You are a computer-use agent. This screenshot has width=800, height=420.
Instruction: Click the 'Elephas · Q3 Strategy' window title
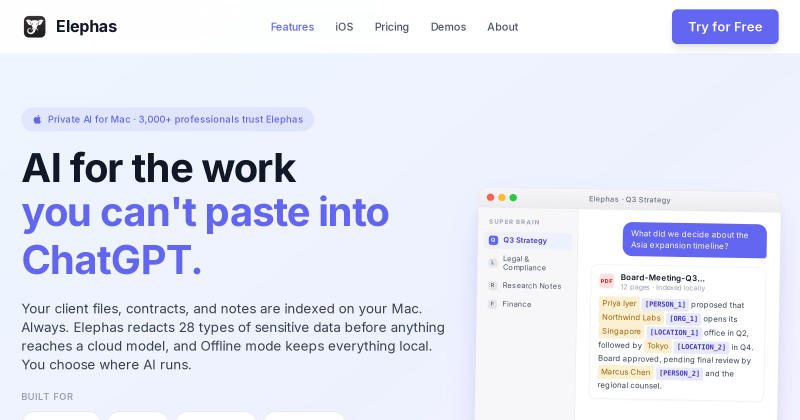coord(630,200)
